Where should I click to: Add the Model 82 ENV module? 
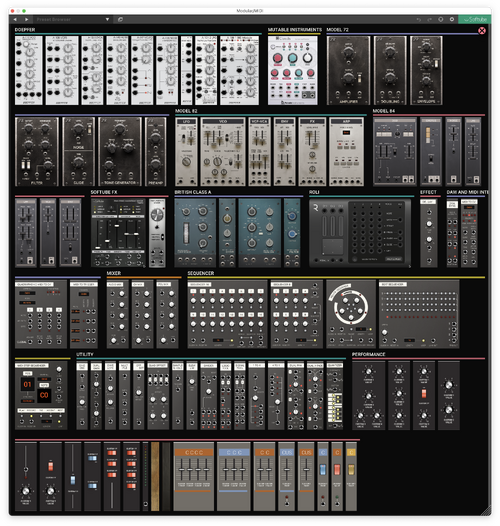285,152
